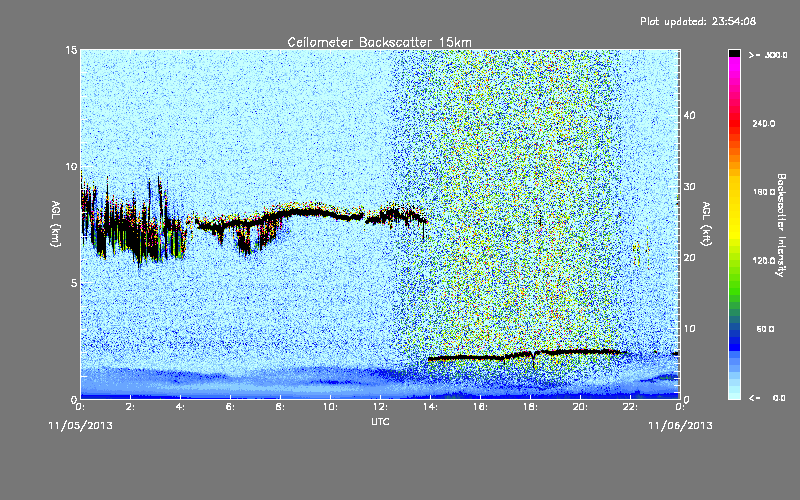This screenshot has height=500, width=800.
Task: Click the 20: hour tick on the time axis
Action: pos(581,407)
